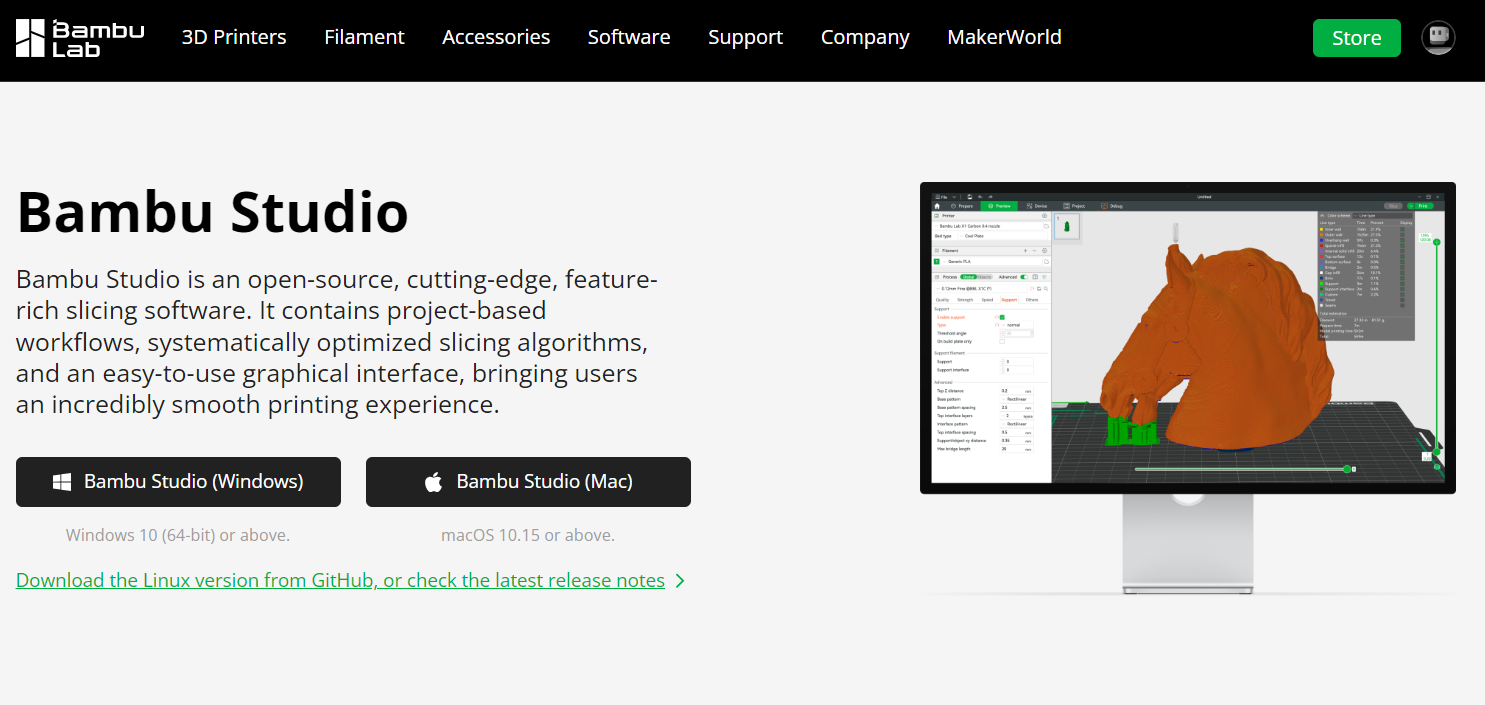Click the horizontal preview slider handle under the model
Image resolution: width=1485 pixels, height=705 pixels.
[1347, 469]
